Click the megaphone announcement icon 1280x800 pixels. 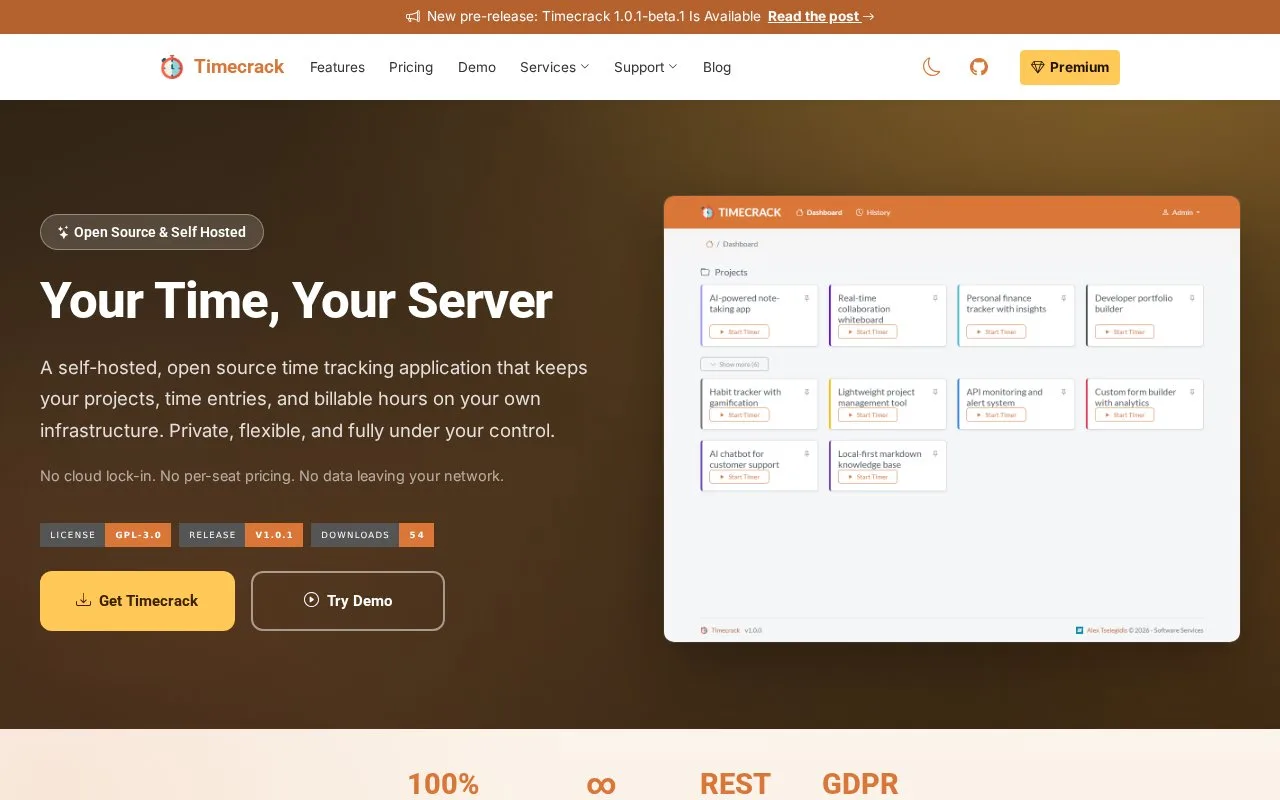tap(413, 16)
